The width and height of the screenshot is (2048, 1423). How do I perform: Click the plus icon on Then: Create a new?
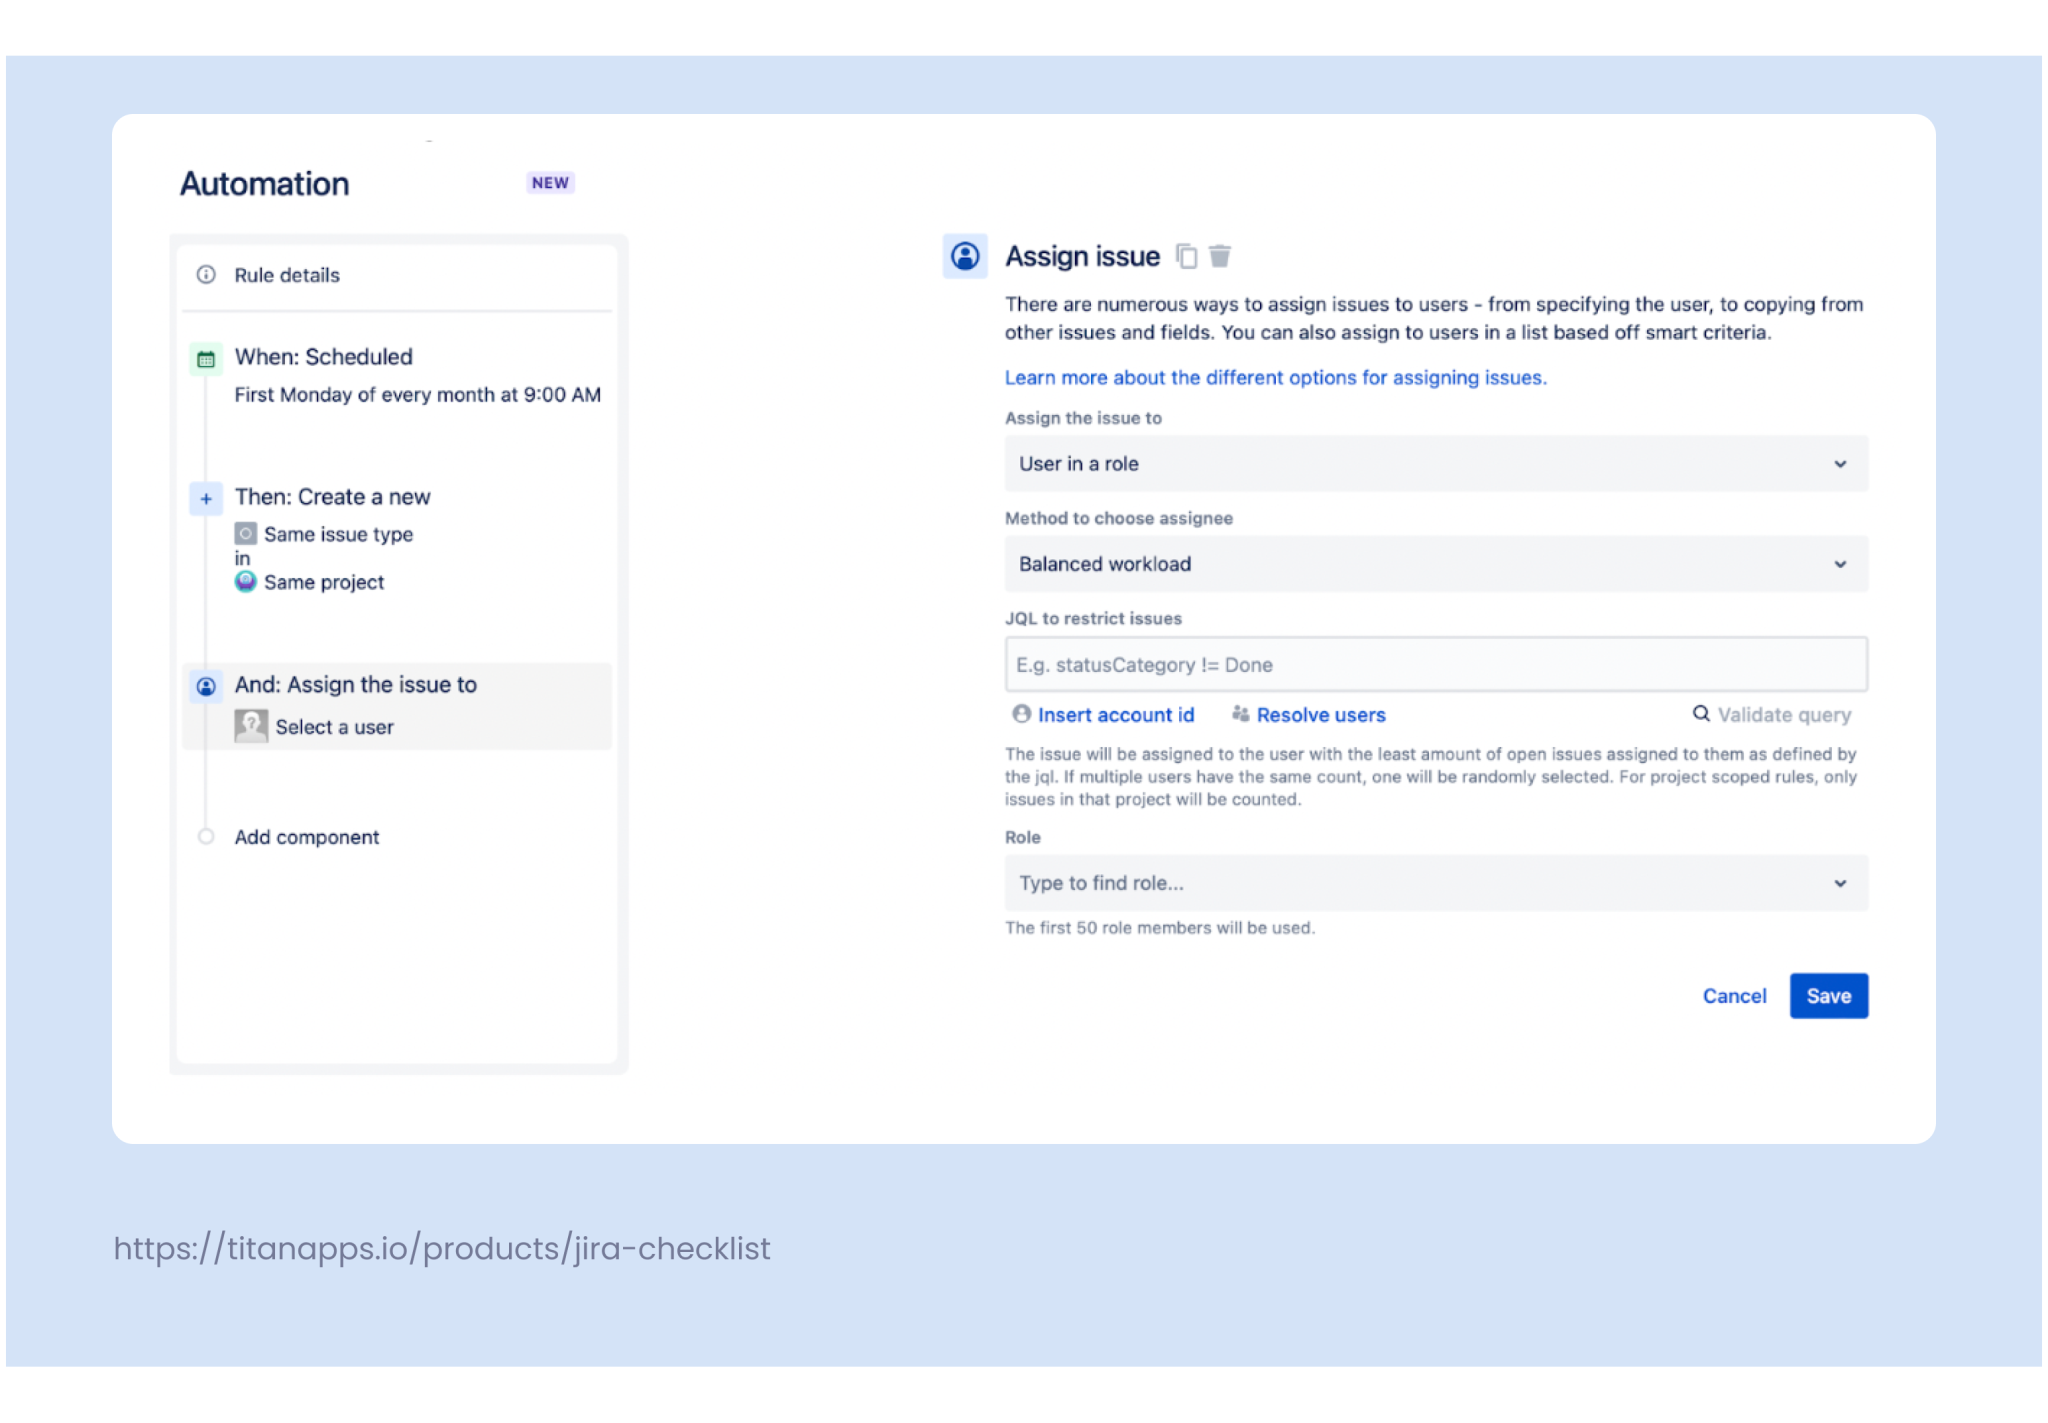point(206,498)
